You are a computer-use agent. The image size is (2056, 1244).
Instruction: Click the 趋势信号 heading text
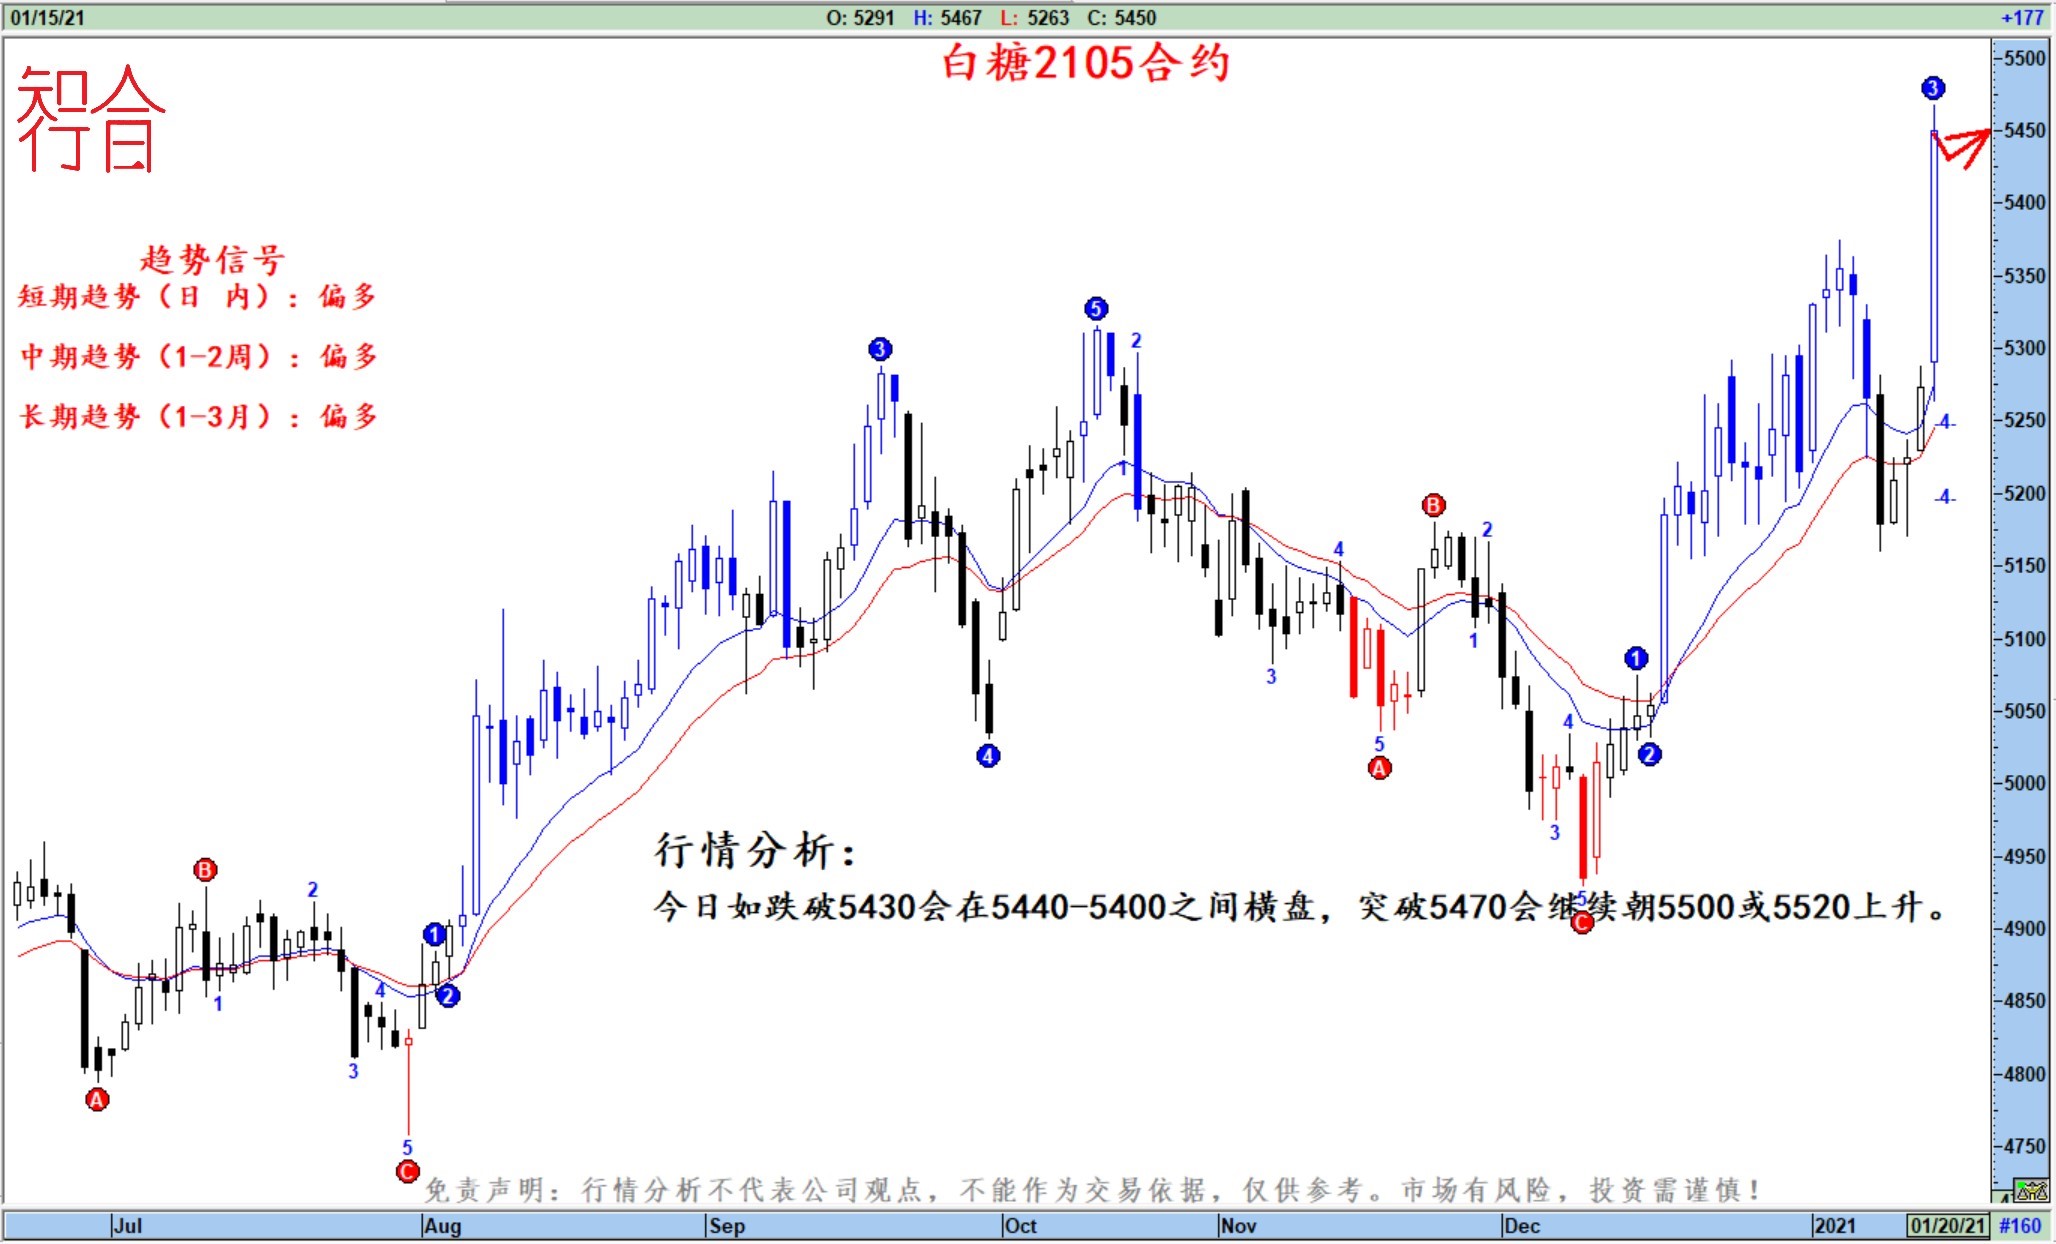point(212,260)
